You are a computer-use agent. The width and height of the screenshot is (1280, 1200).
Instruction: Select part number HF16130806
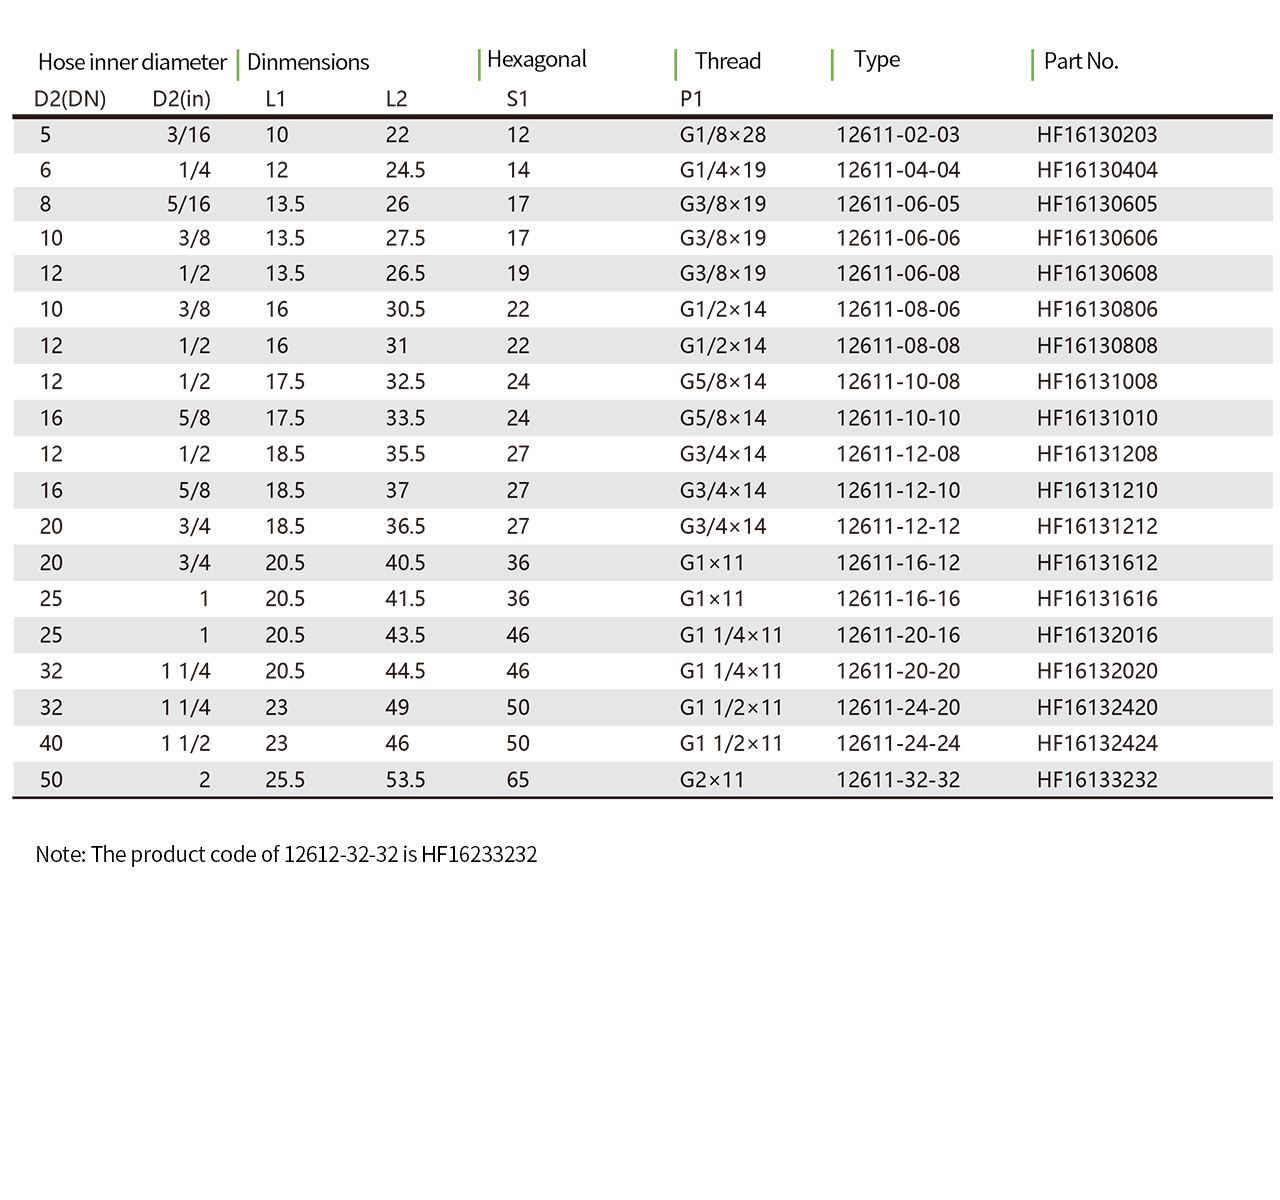coord(1097,309)
